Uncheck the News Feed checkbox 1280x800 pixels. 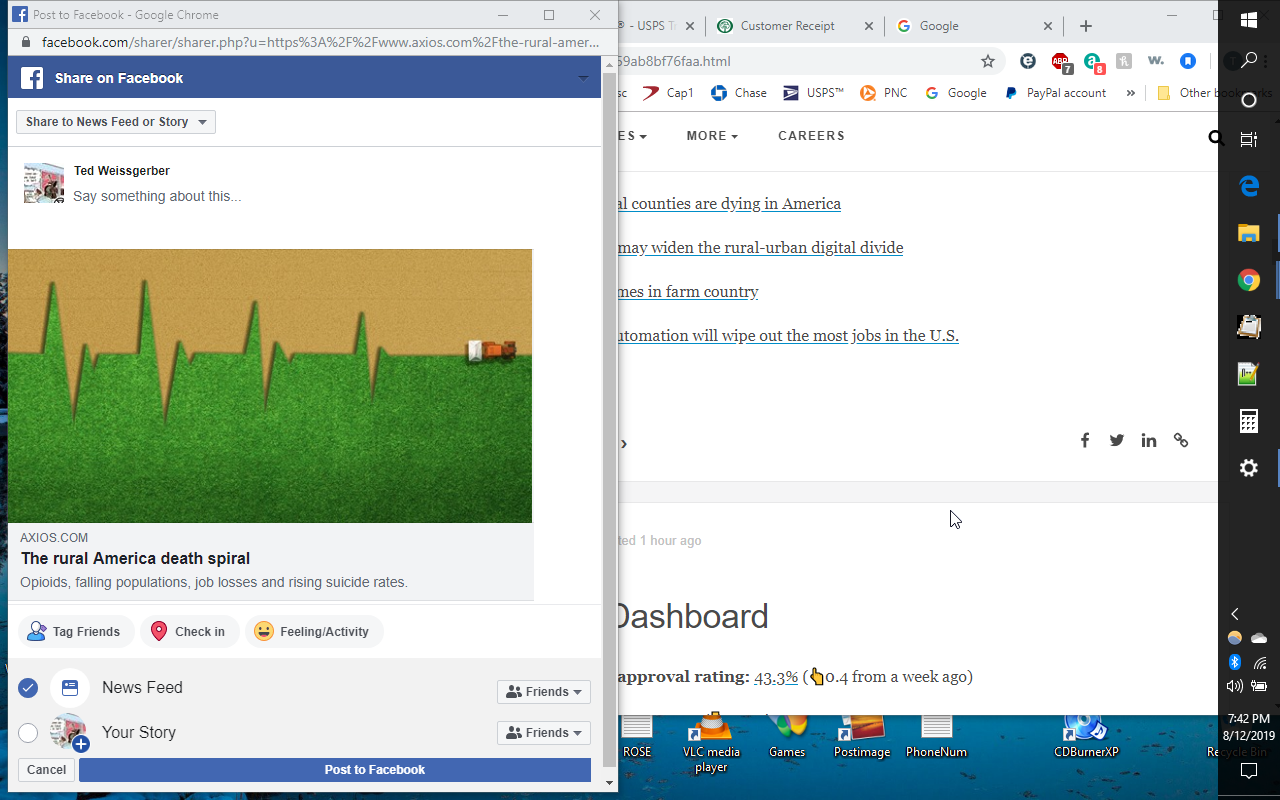point(28,688)
